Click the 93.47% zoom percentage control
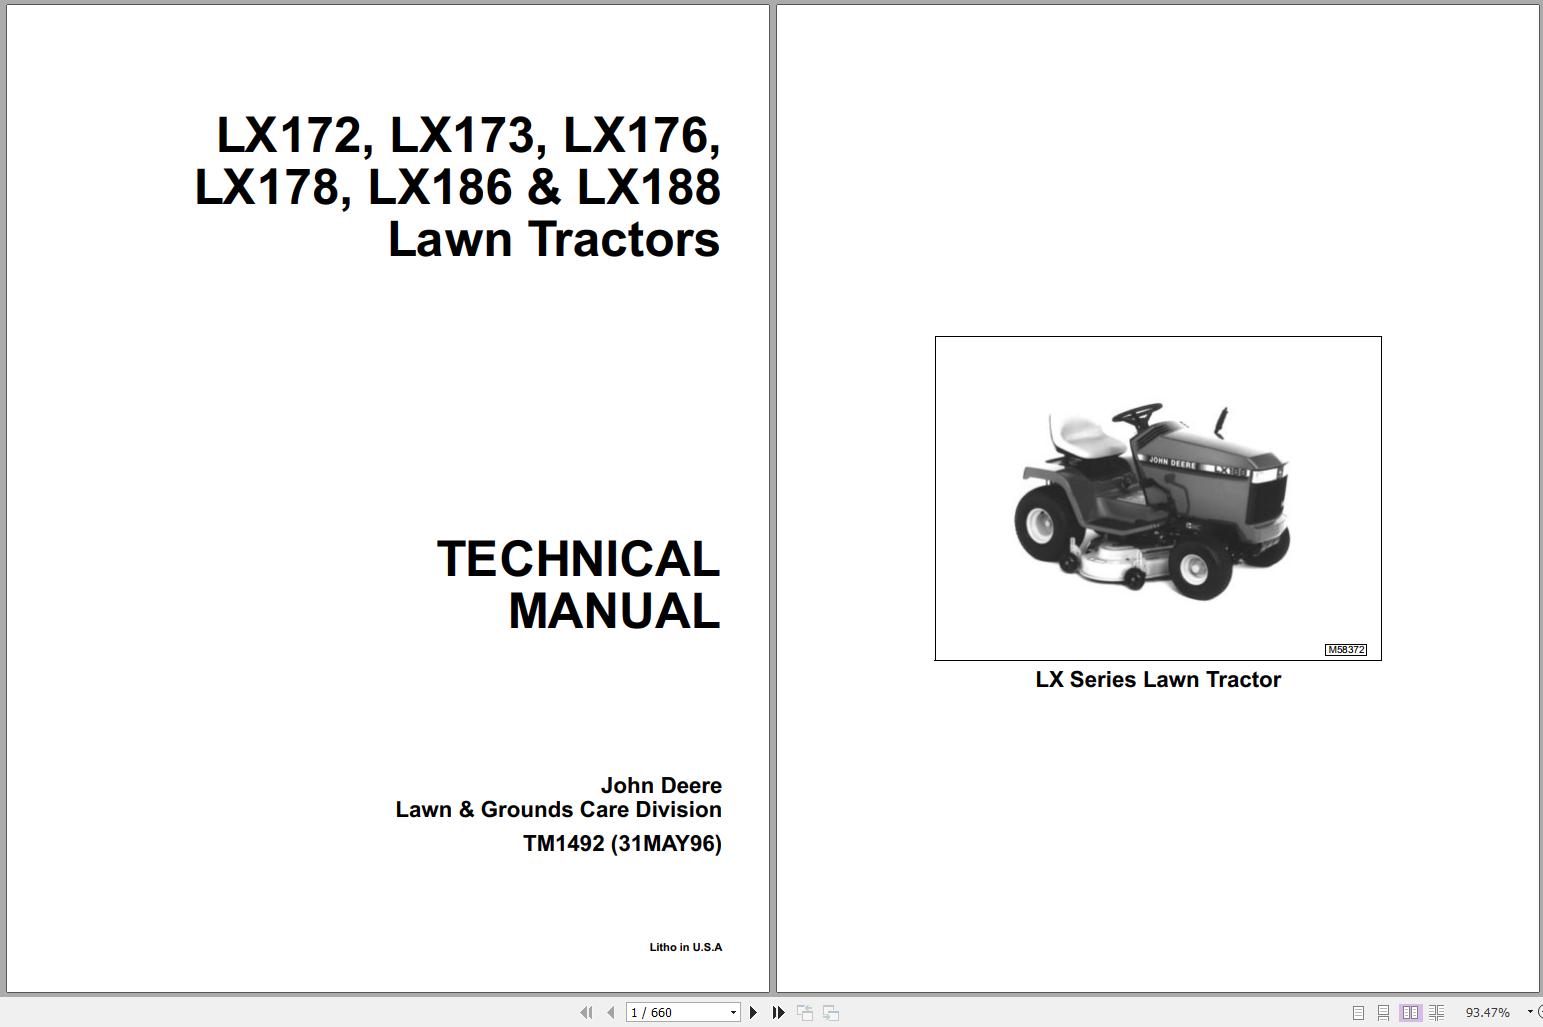This screenshot has width=1543, height=1027. tap(1487, 1012)
